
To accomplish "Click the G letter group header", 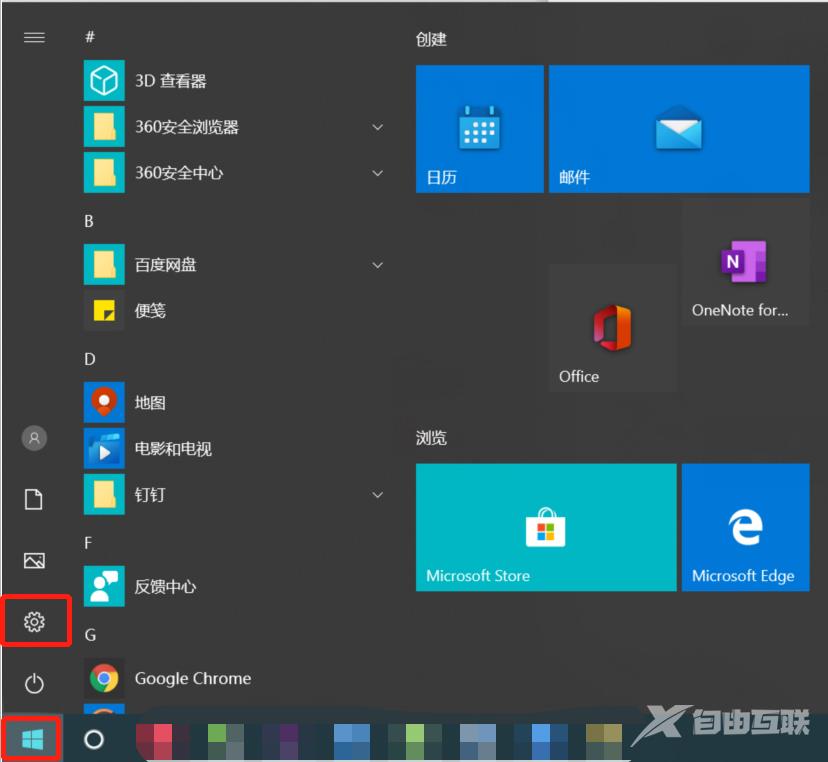I will (90, 635).
